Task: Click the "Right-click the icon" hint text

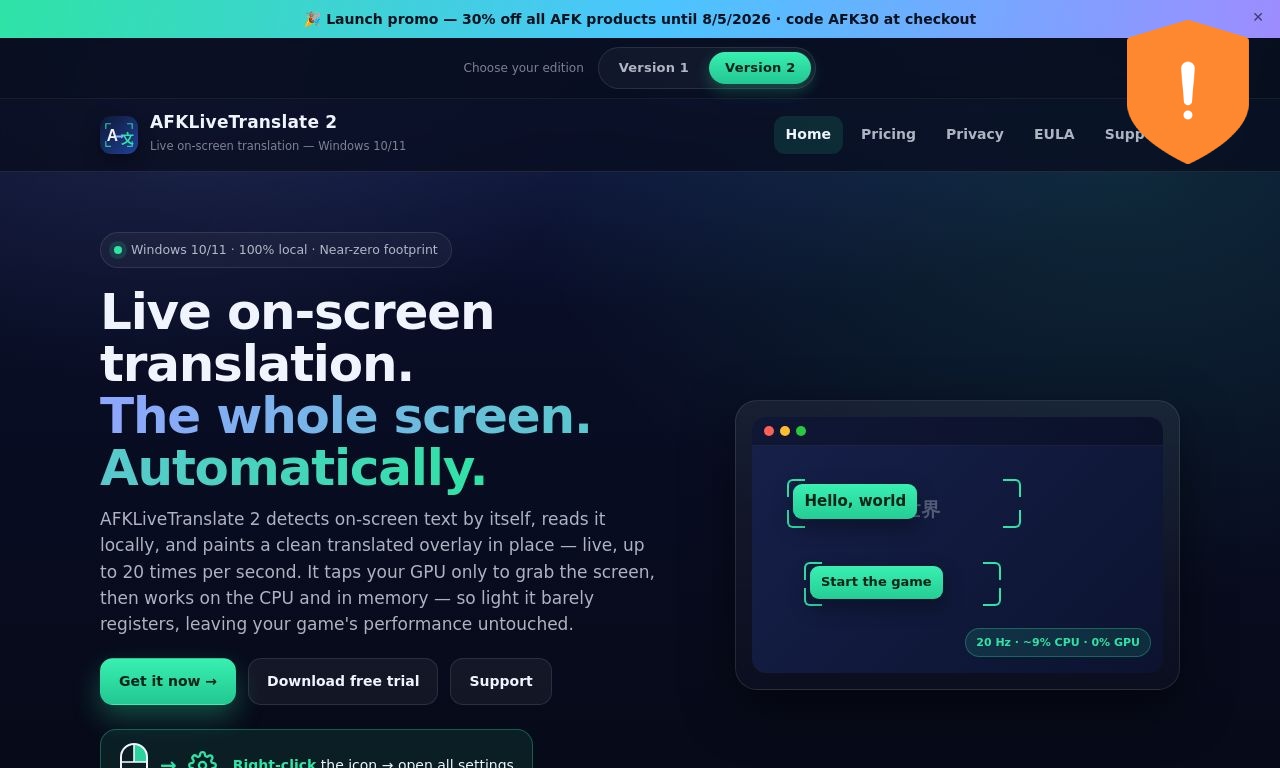Action: click(373, 765)
